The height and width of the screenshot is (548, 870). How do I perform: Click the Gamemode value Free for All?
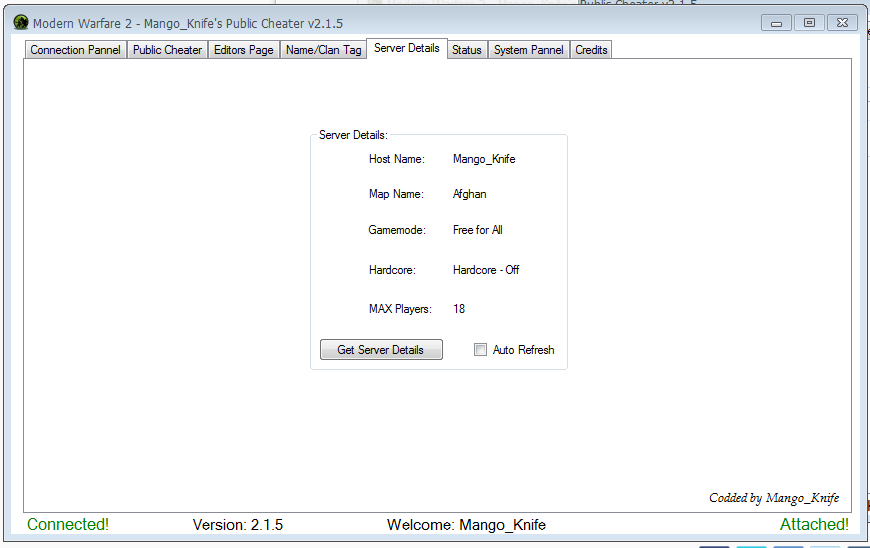pyautogui.click(x=478, y=230)
